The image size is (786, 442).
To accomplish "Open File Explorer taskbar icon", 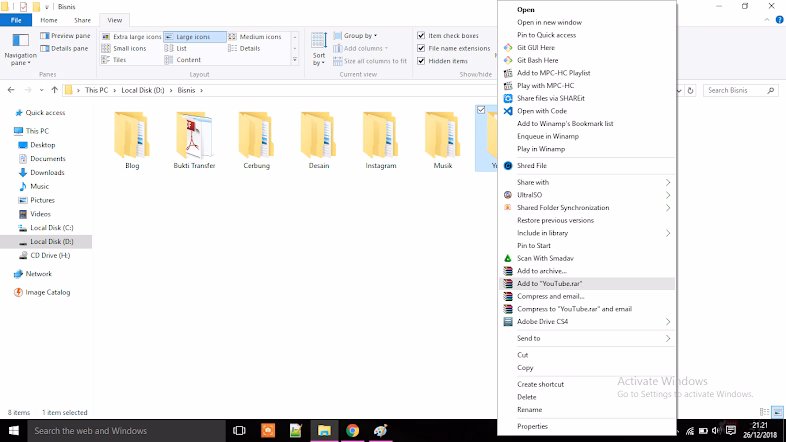I will point(324,430).
